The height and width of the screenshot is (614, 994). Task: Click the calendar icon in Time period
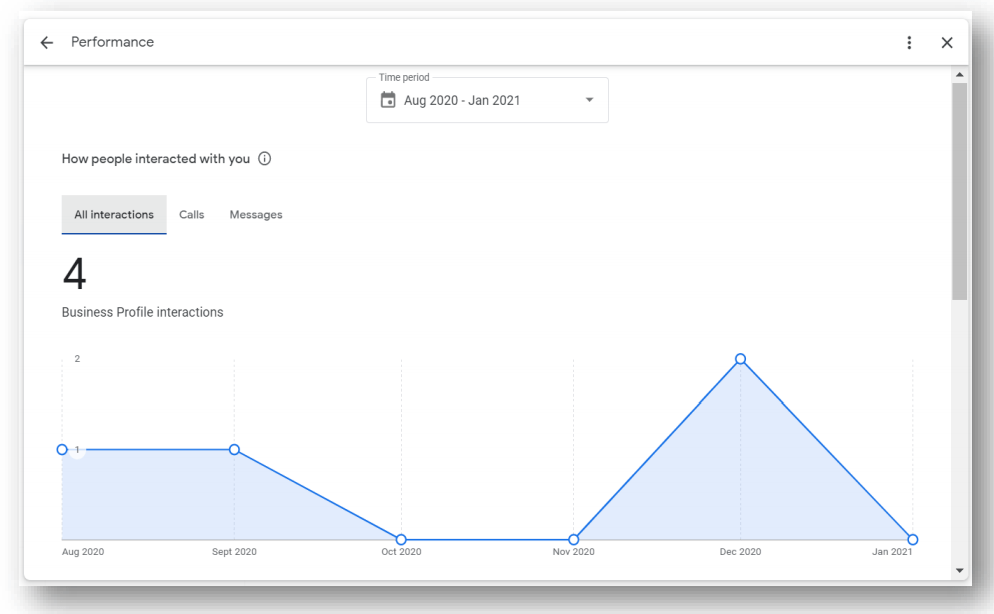pos(388,100)
